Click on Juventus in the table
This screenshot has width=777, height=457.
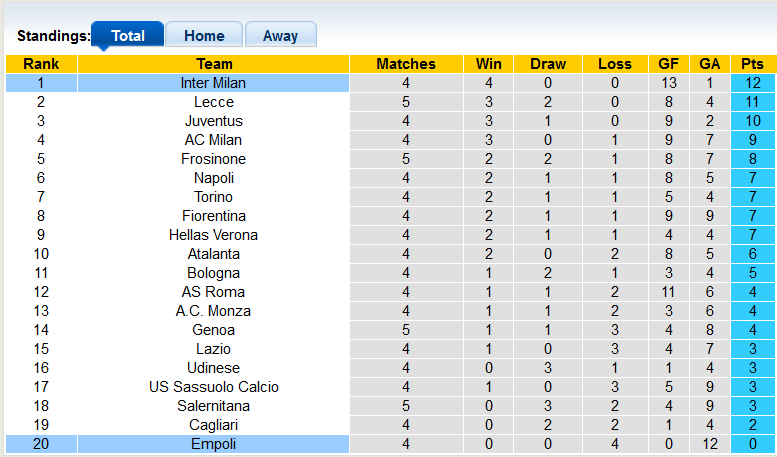[x=213, y=121]
